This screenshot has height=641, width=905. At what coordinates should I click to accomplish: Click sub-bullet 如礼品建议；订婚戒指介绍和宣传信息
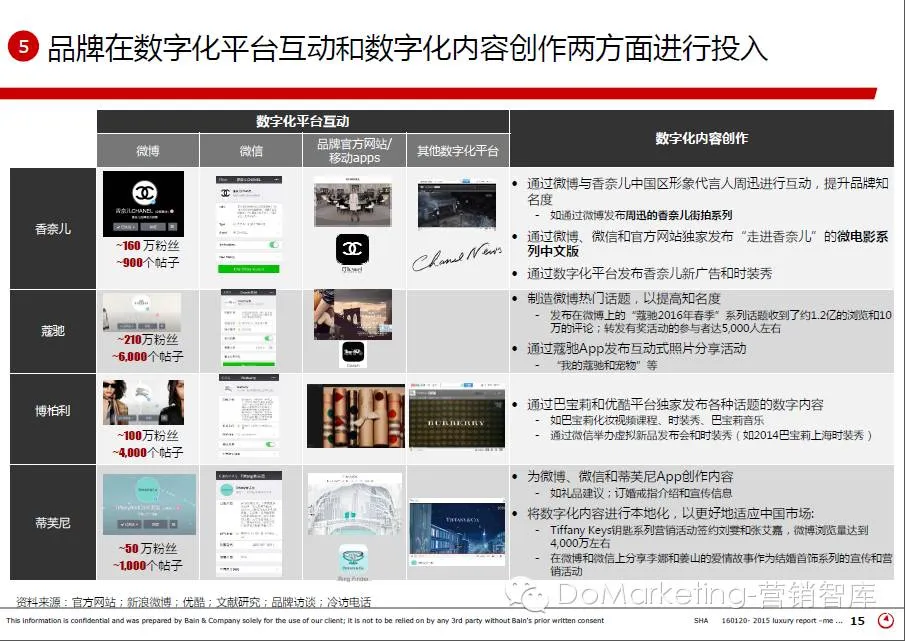641,493
